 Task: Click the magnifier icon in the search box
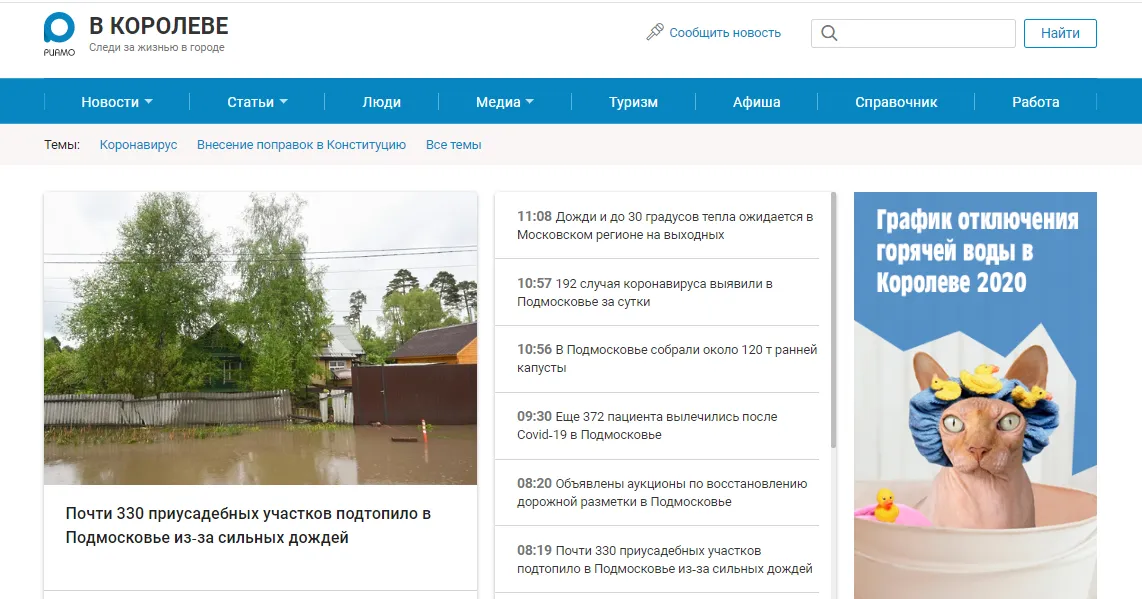[x=829, y=33]
